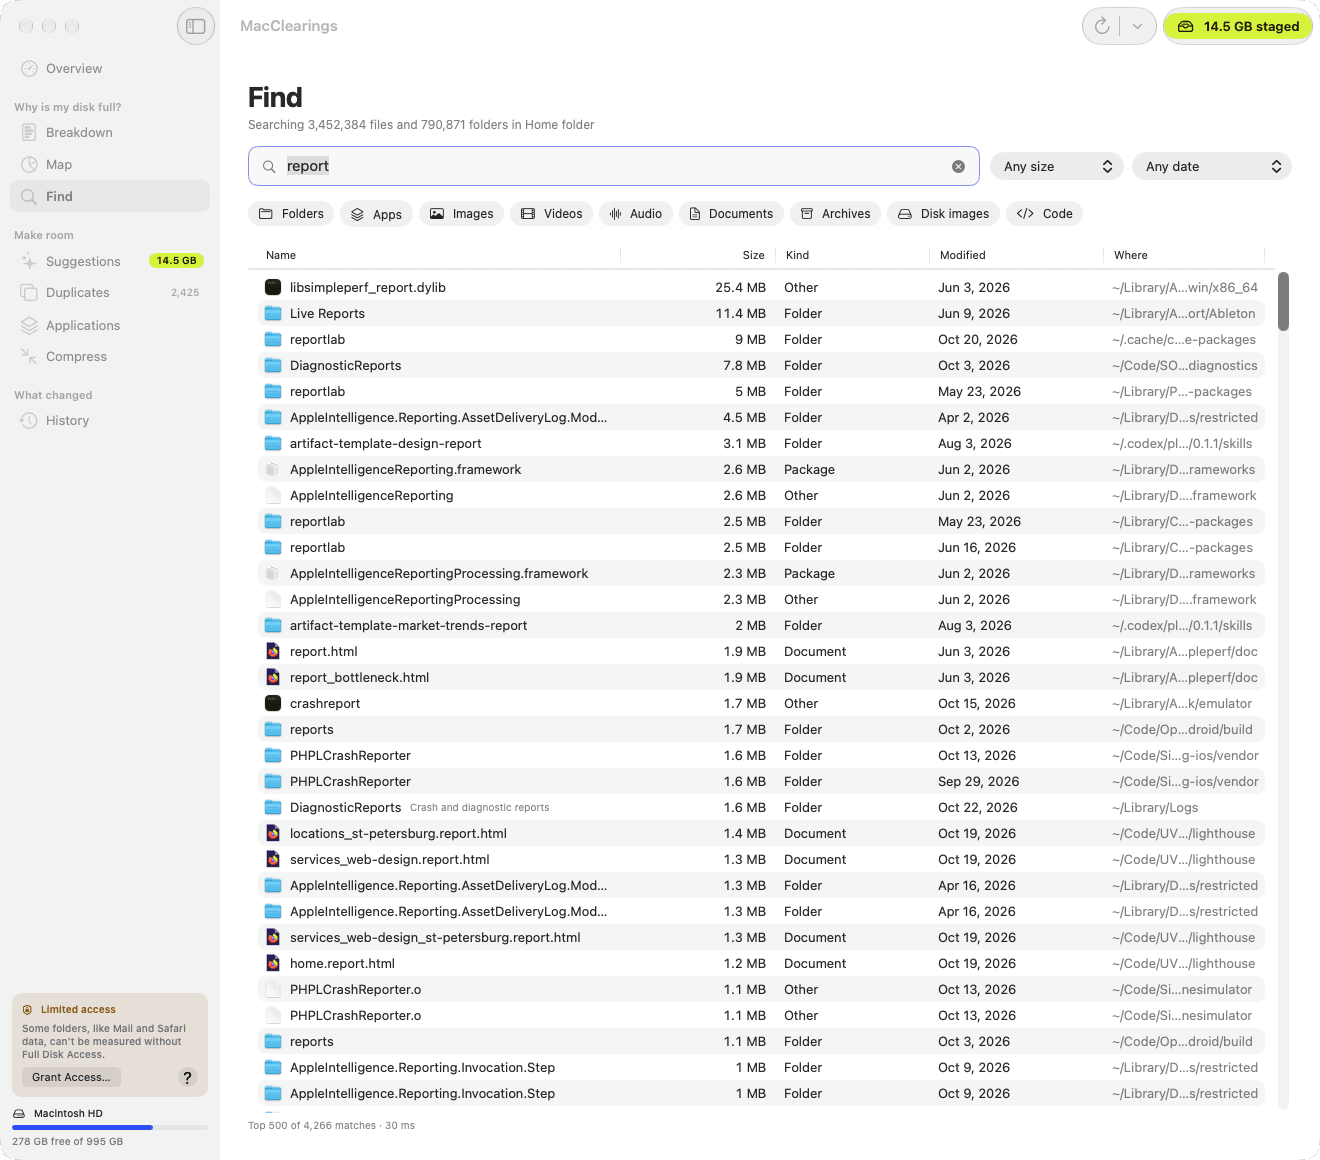Click the Limited access warning icon
Image resolution: width=1320 pixels, height=1160 pixels.
coord(28,1010)
